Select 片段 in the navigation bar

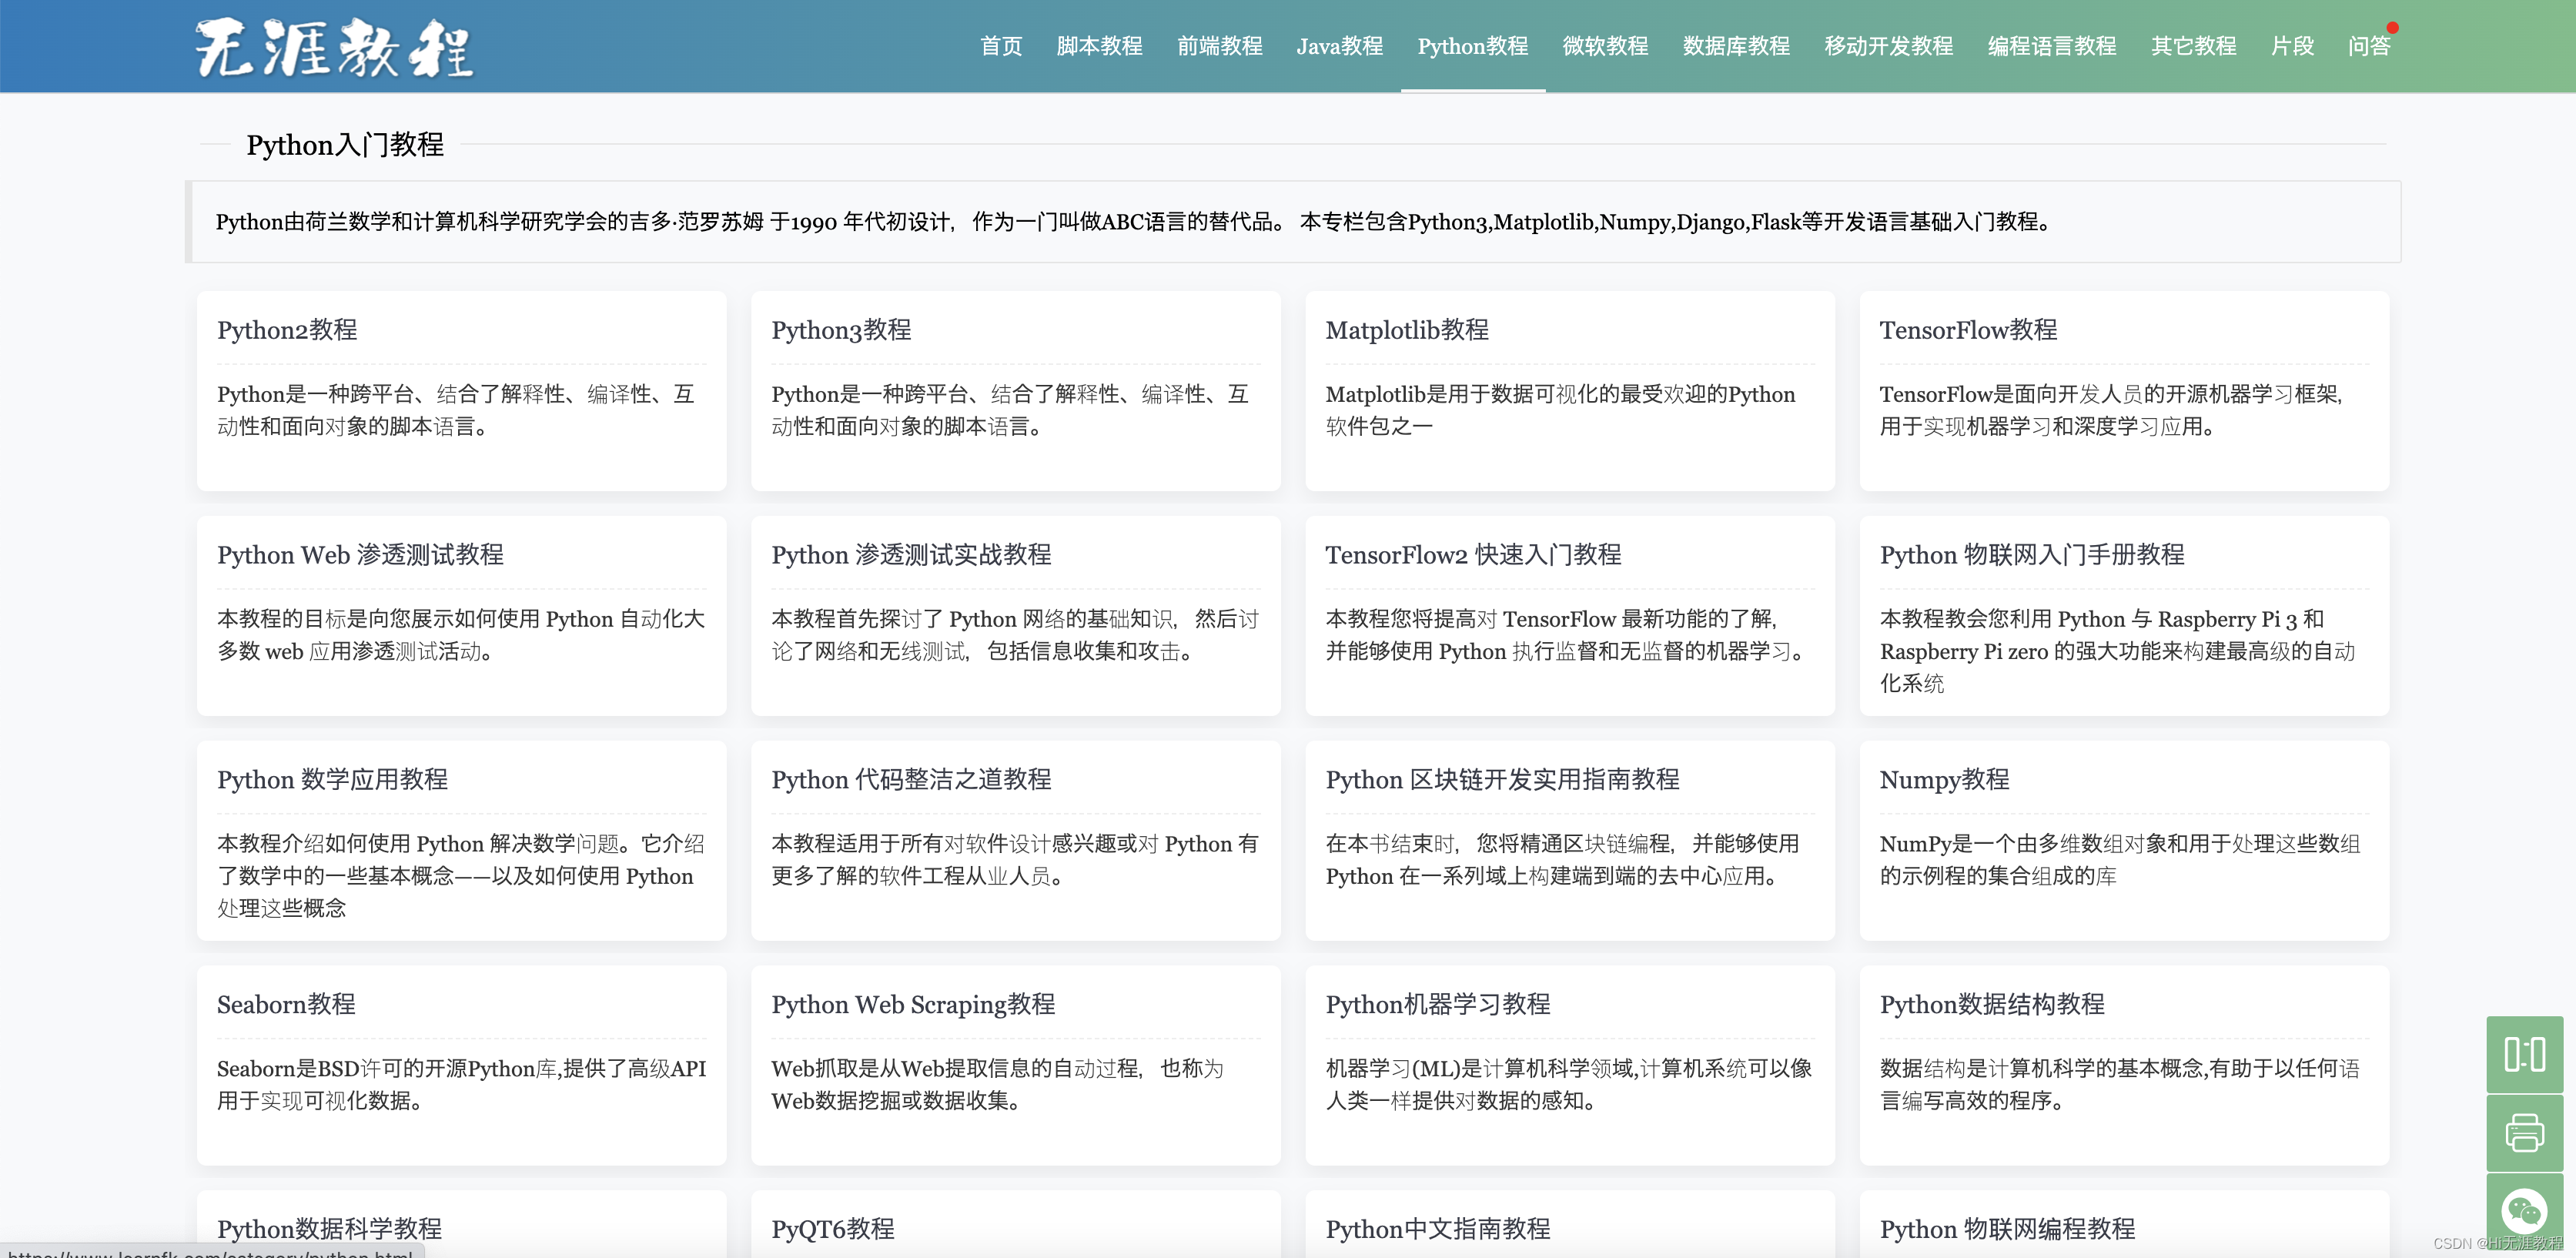2292,46
